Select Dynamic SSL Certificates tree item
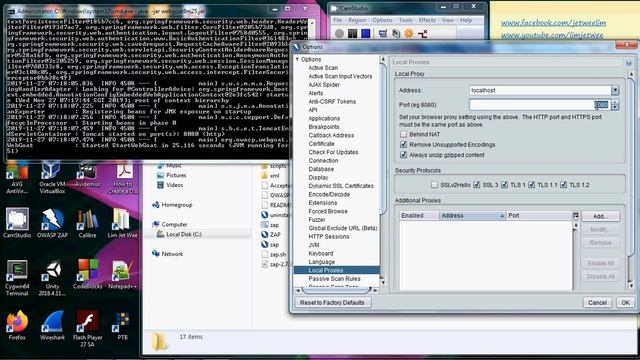 (x=341, y=186)
